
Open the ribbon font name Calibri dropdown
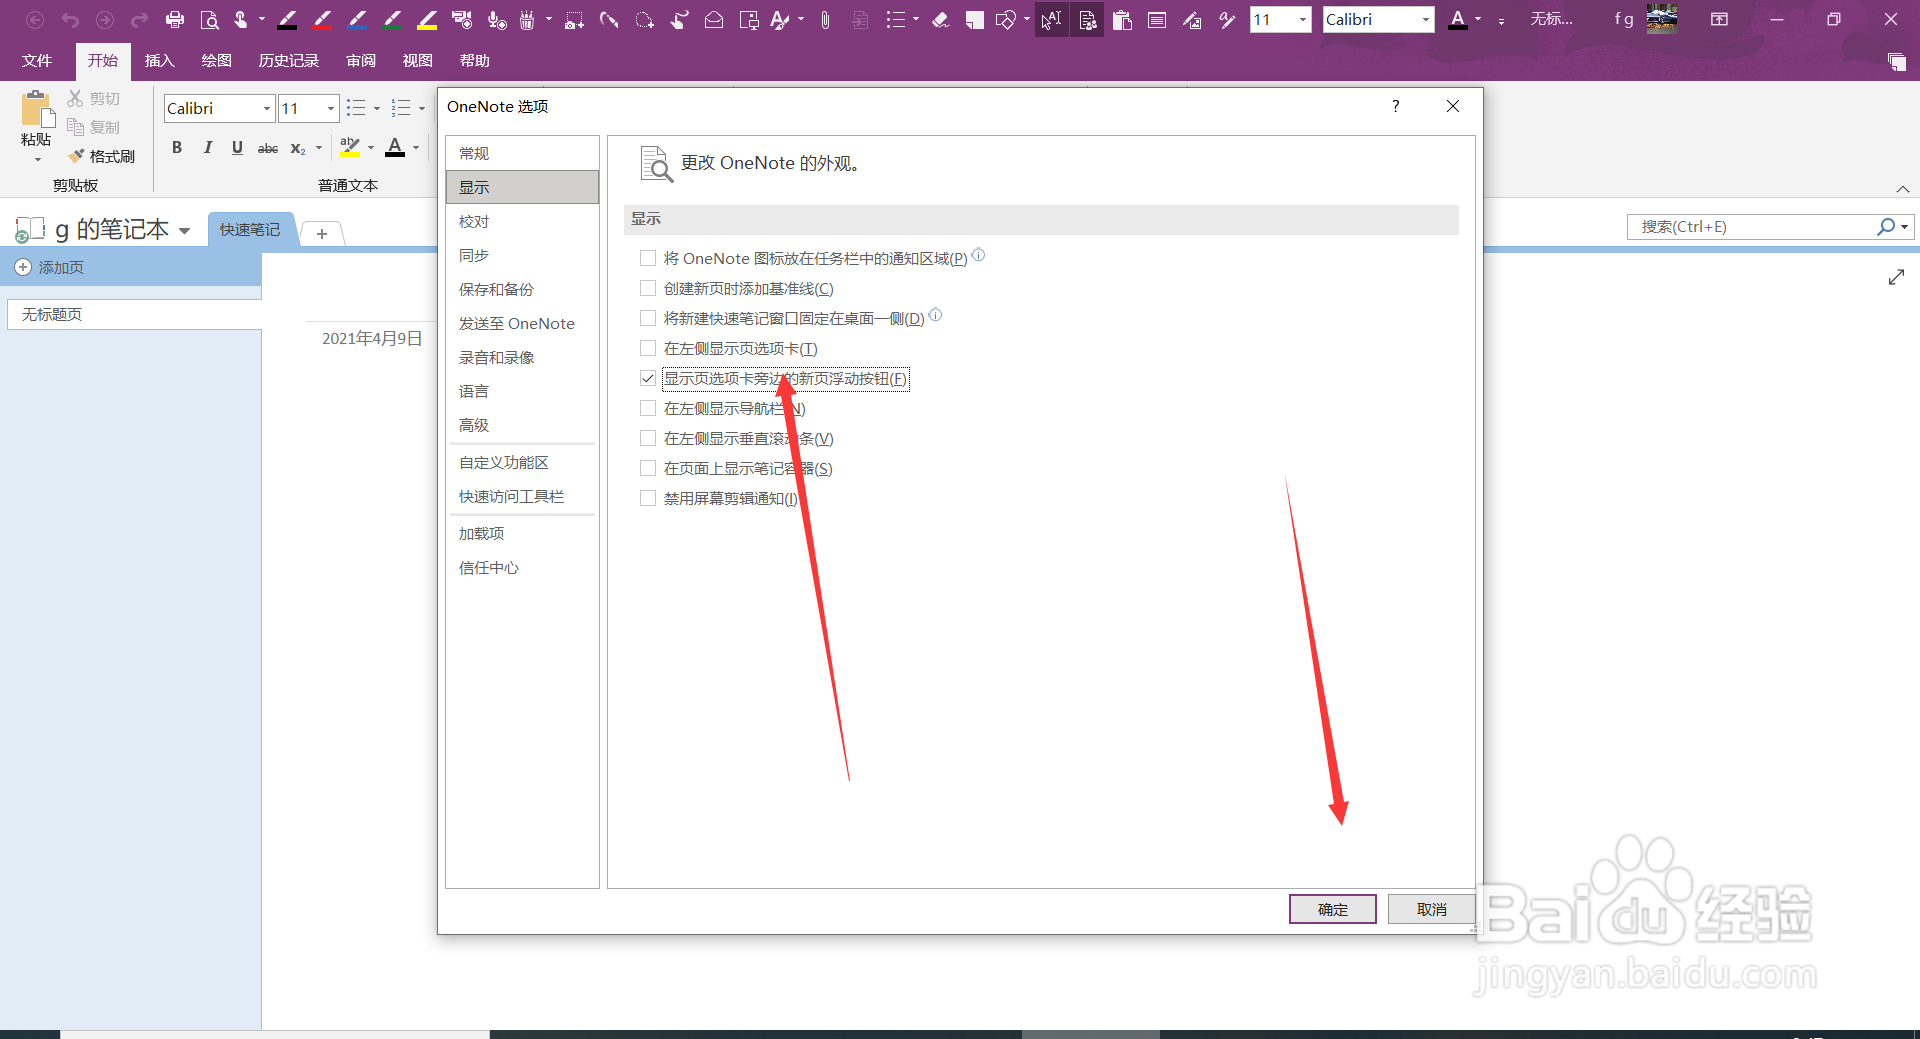pyautogui.click(x=266, y=108)
